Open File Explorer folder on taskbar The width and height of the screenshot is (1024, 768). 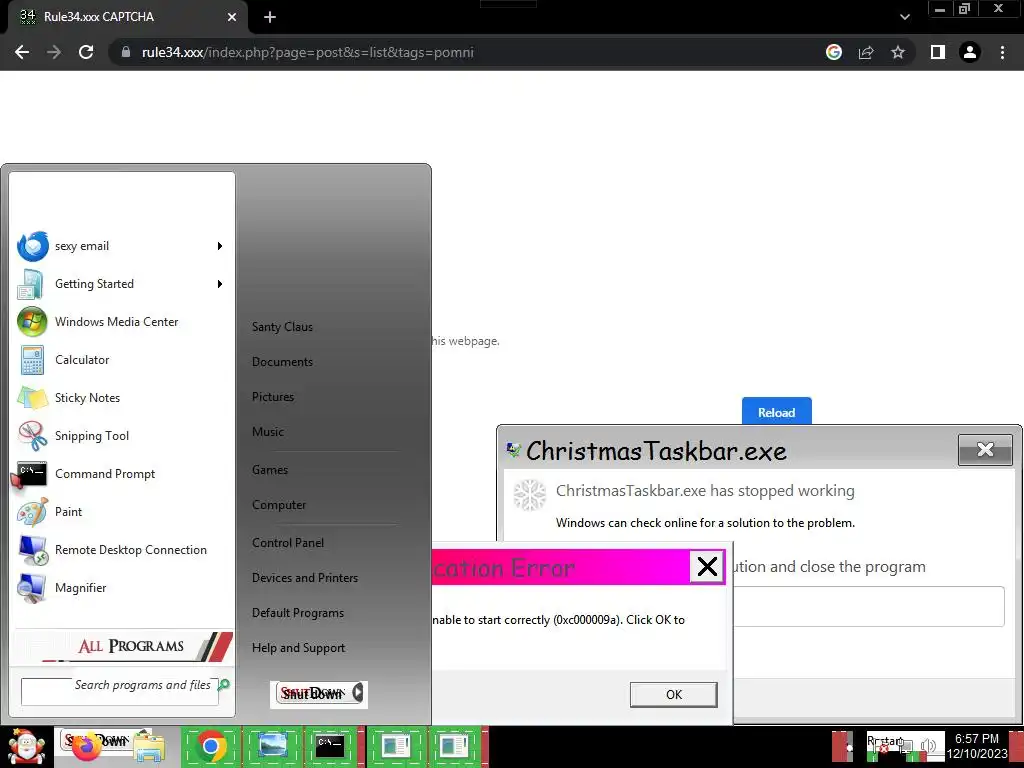pos(148,748)
